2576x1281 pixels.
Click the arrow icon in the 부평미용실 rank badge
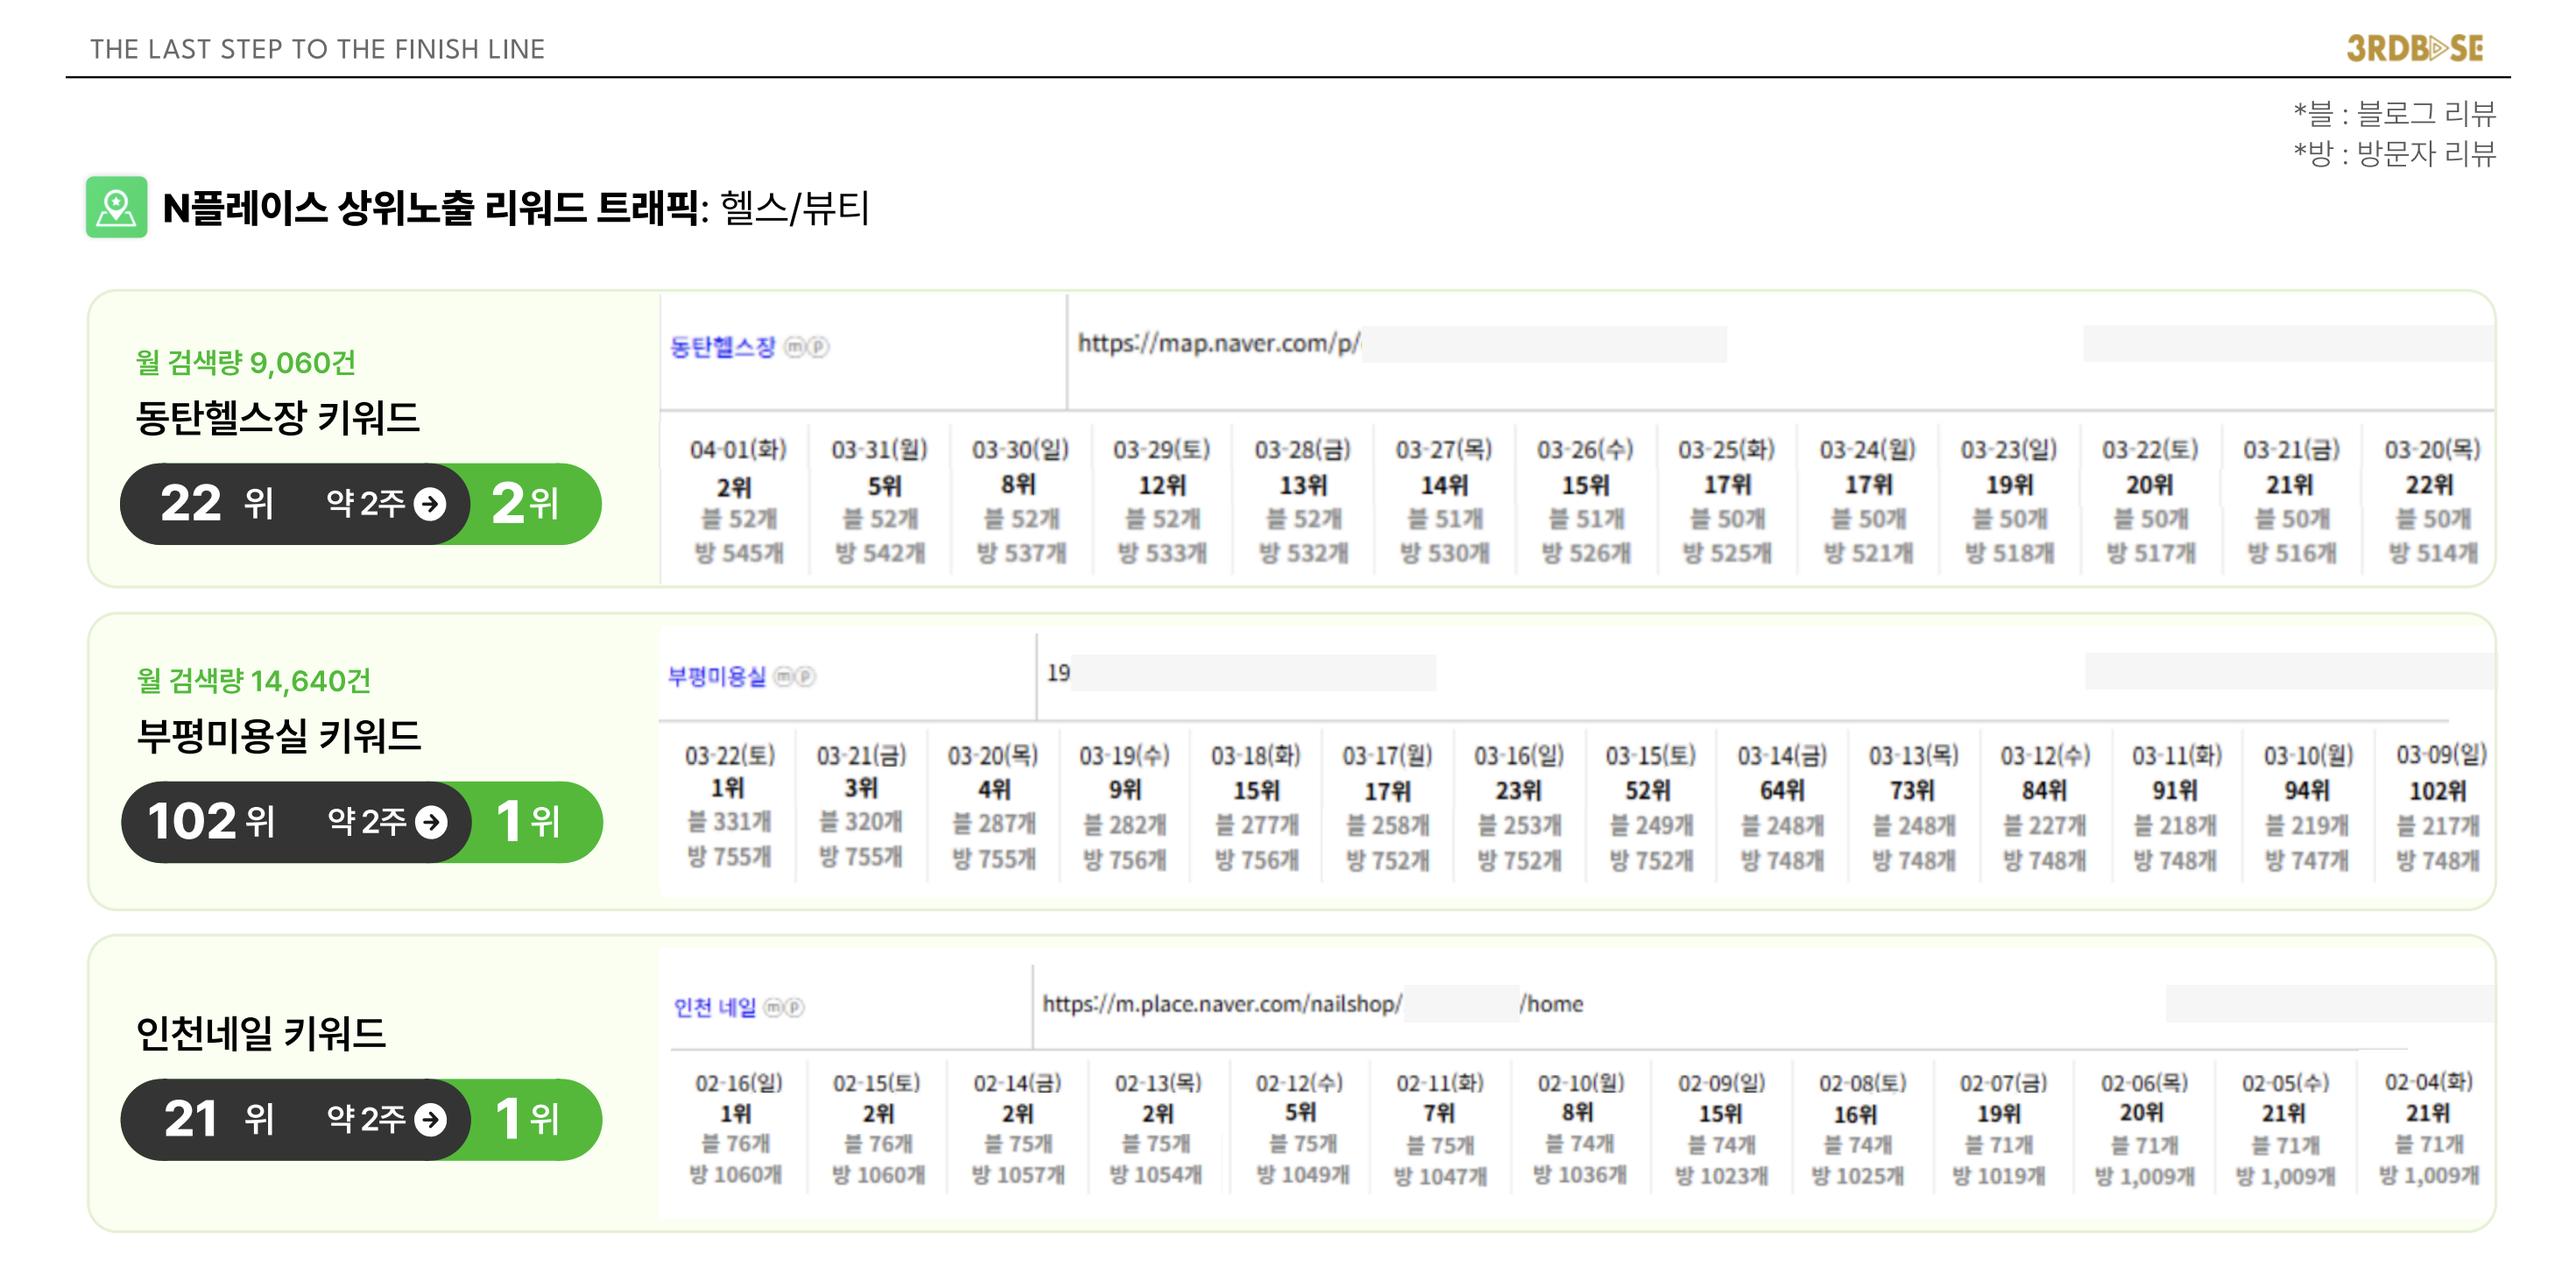pyautogui.click(x=431, y=822)
